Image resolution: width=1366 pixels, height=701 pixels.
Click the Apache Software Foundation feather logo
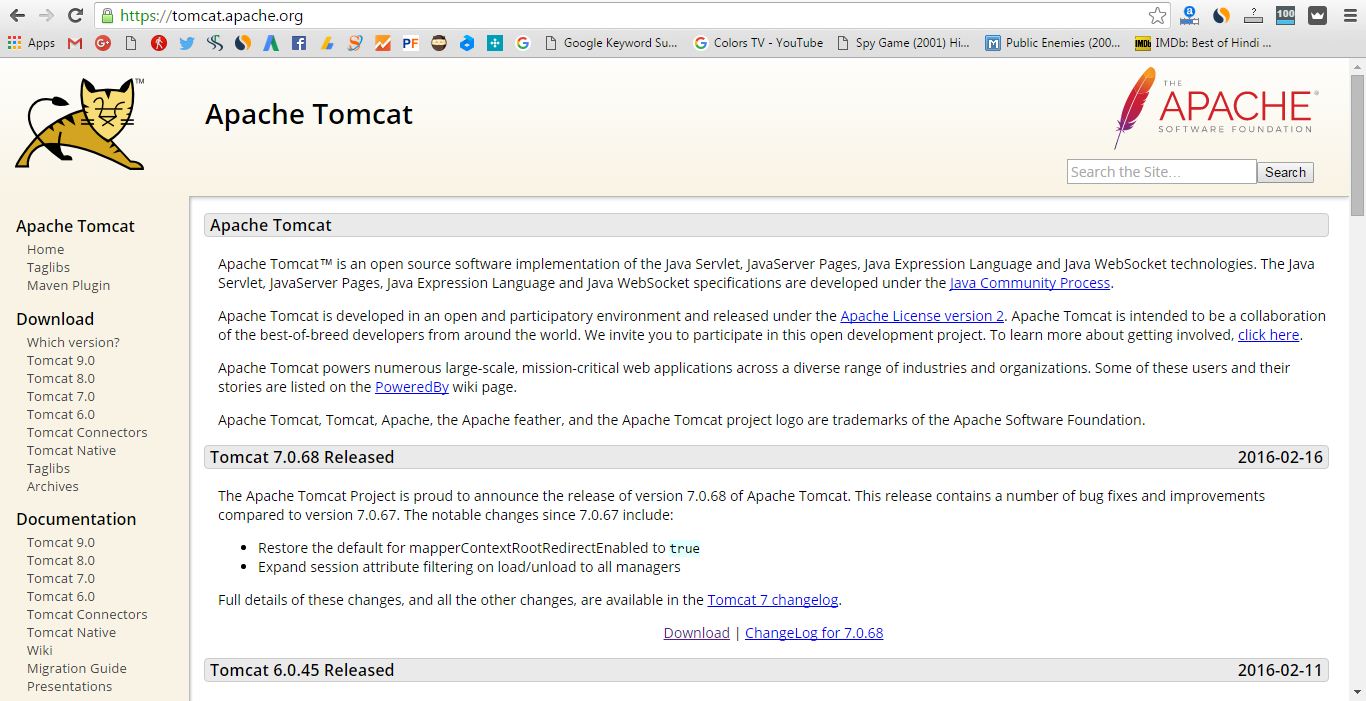click(x=1215, y=108)
